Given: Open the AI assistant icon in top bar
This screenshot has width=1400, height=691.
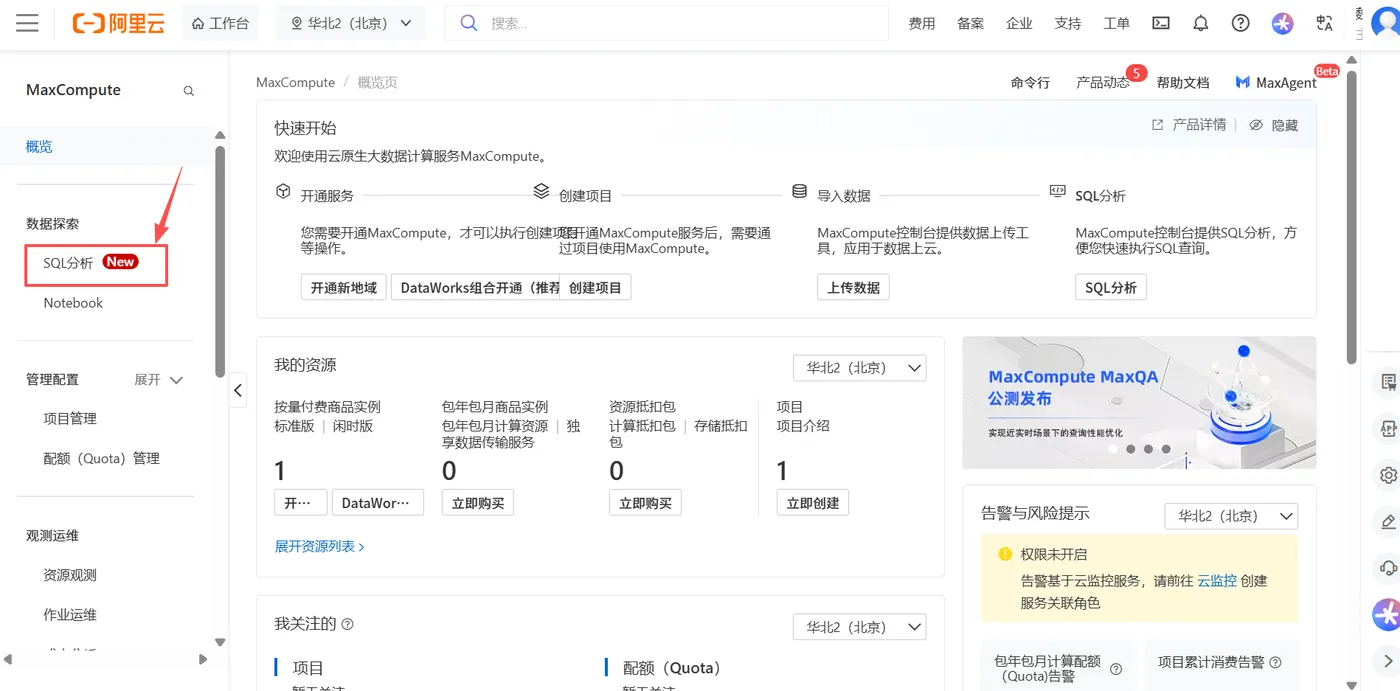Looking at the screenshot, I should [1283, 23].
